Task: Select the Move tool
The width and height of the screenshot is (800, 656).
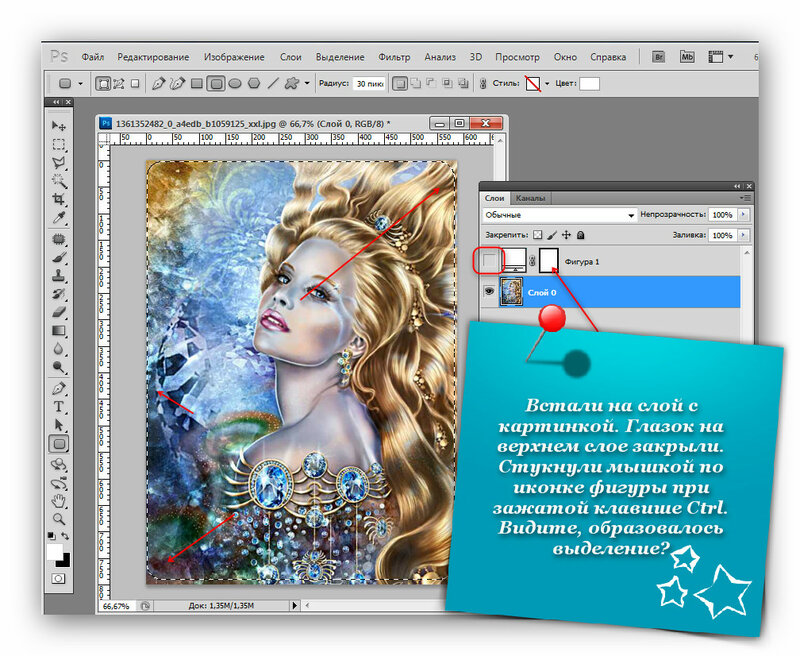Action: point(59,125)
